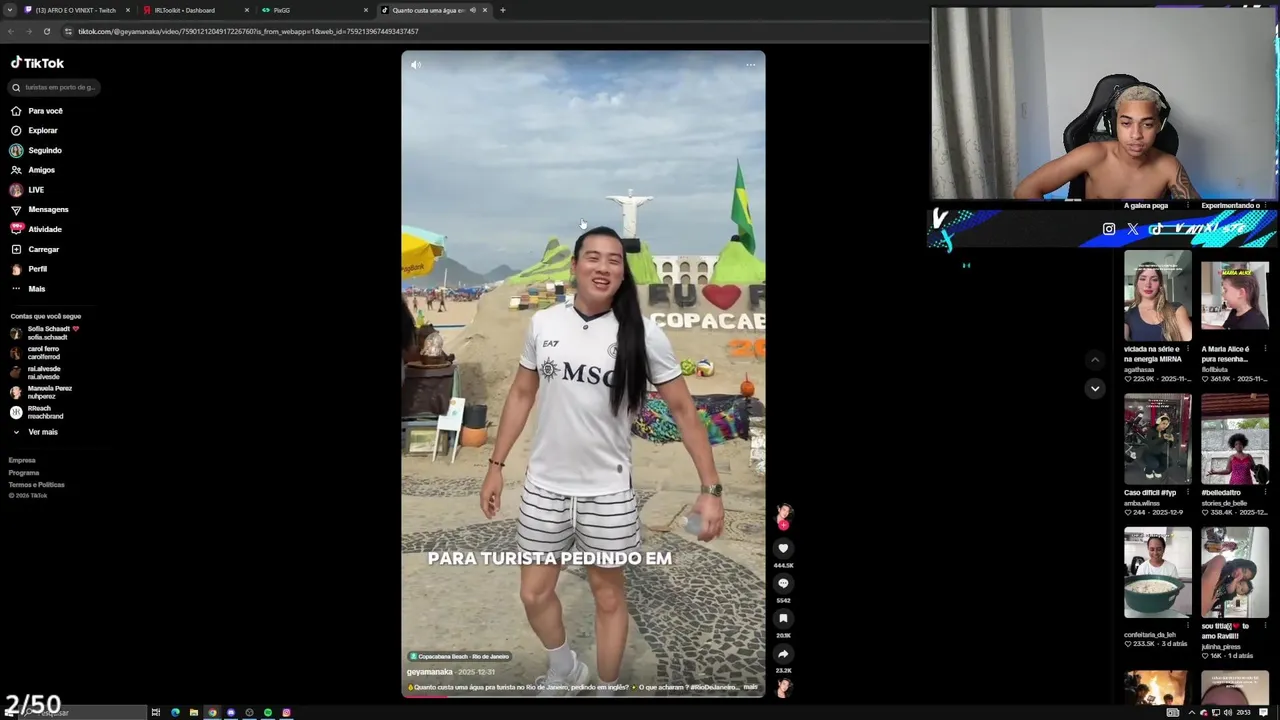Open the taskbar volume control

point(1227,712)
